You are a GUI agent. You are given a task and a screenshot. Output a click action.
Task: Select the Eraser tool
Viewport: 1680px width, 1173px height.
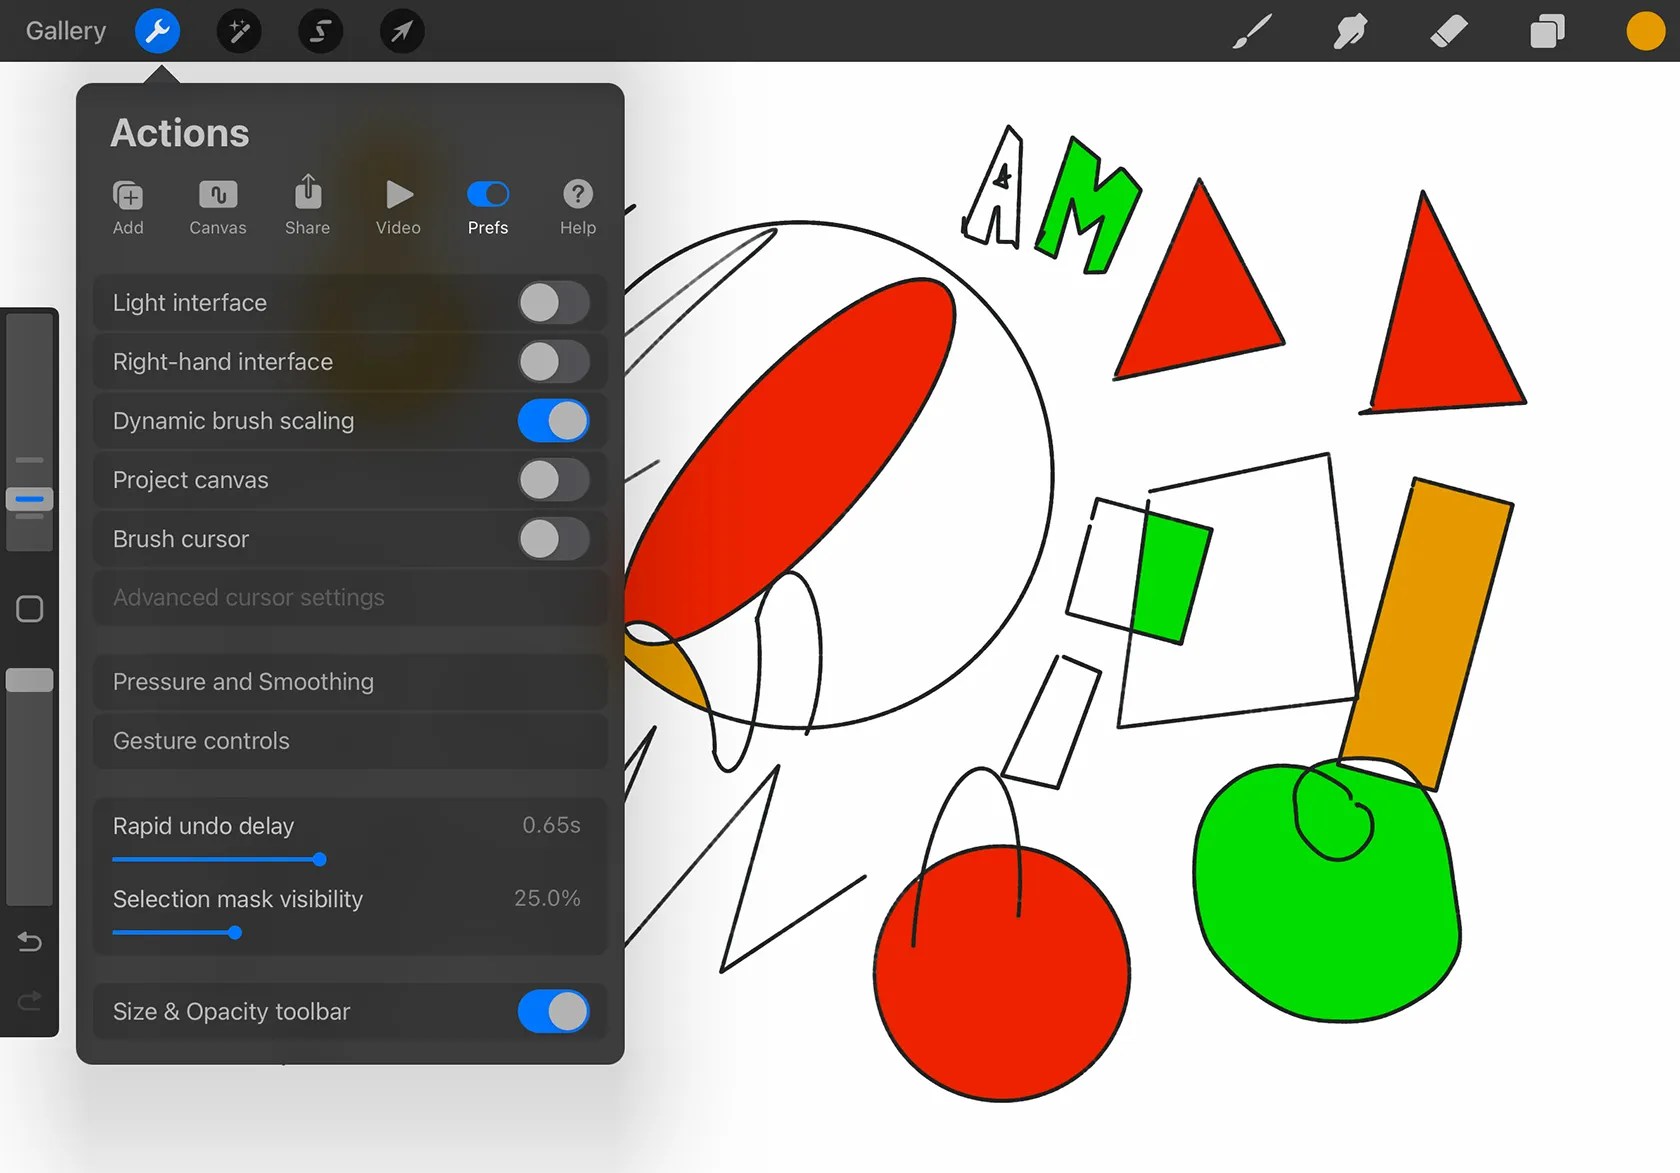[x=1448, y=31]
